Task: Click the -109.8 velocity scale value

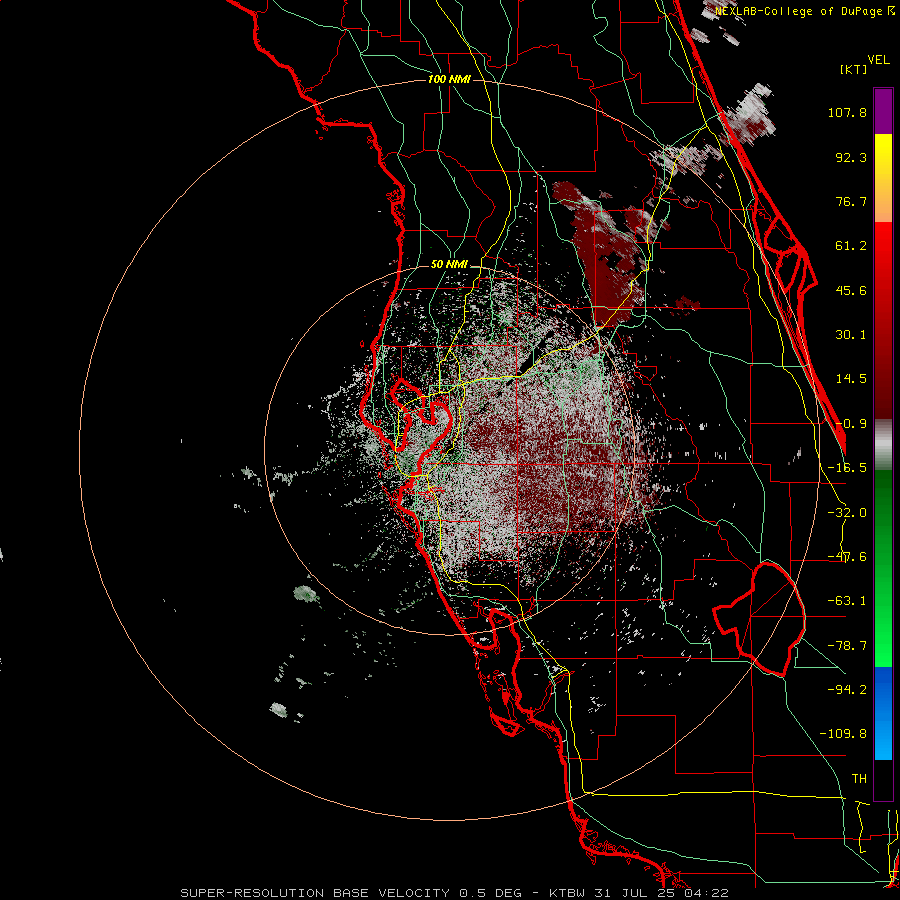Action: (x=843, y=734)
